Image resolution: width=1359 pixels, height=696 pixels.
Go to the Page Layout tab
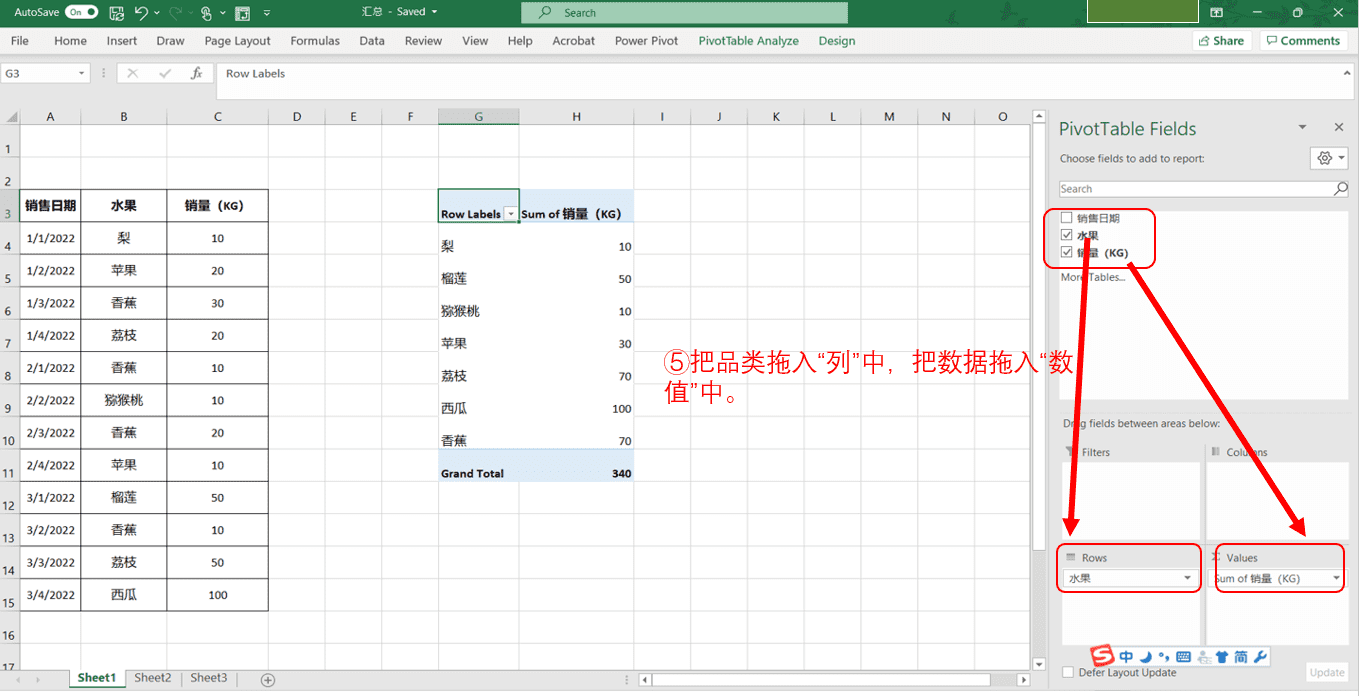pos(237,41)
